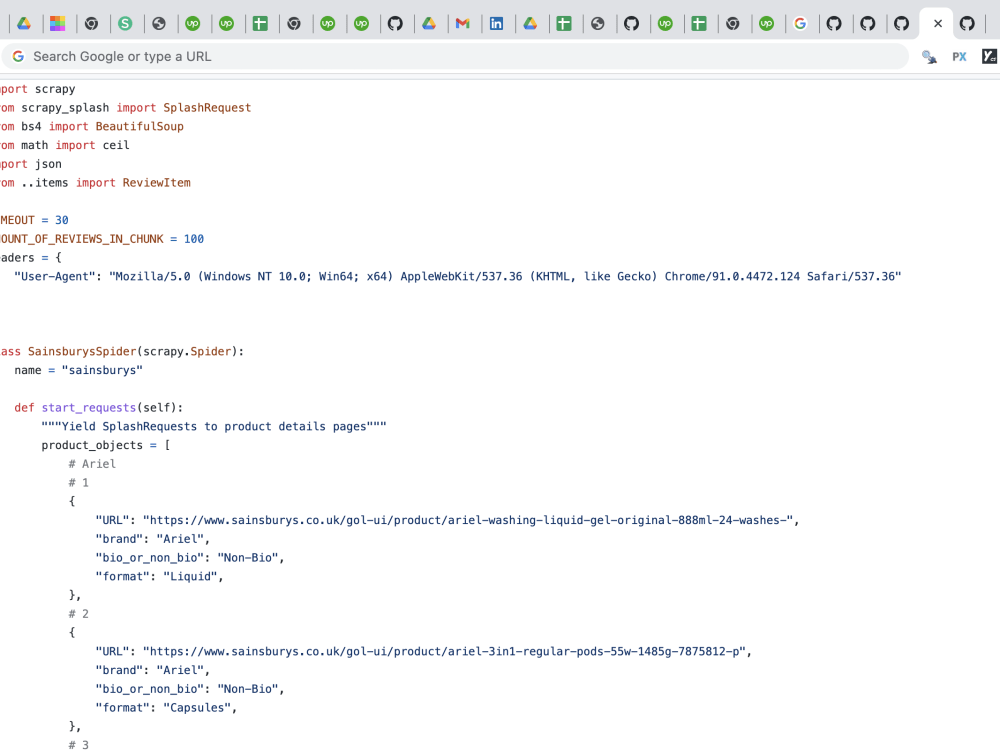This screenshot has width=1000, height=750.
Task: Click the product_objects variable name
Action: 92,445
